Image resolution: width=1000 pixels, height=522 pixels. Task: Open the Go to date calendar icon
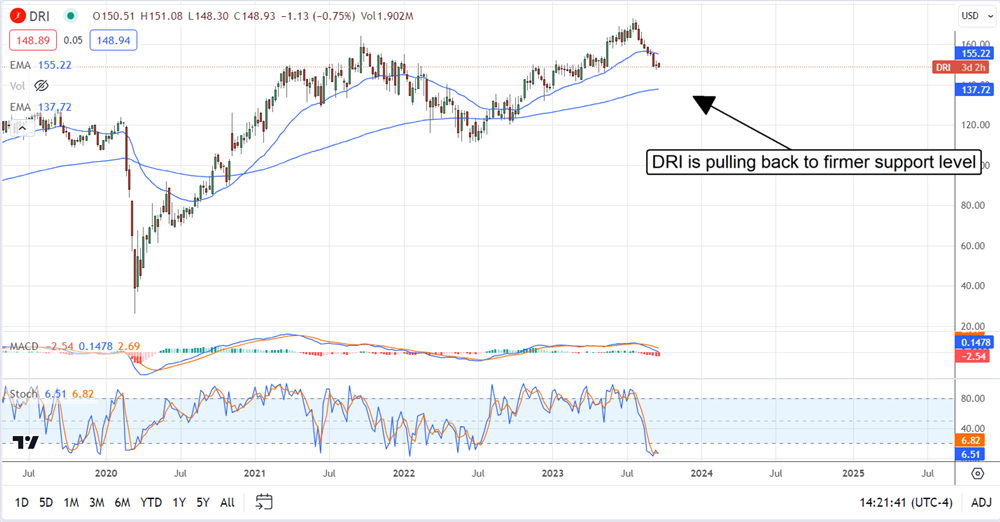tap(264, 501)
